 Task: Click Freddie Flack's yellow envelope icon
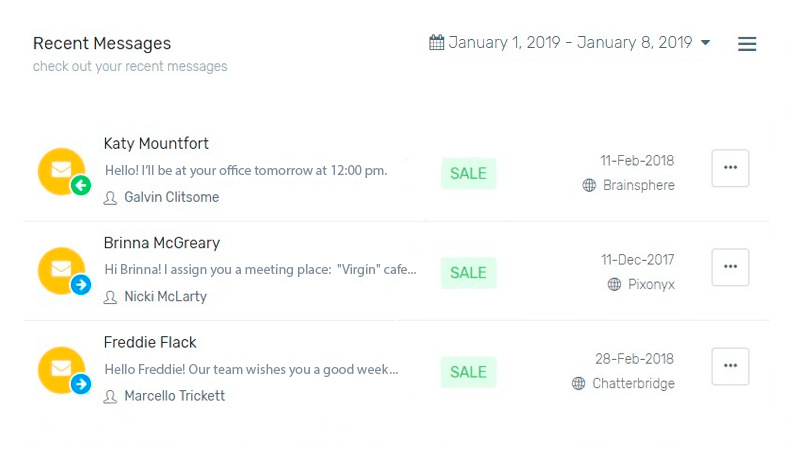pos(60,369)
